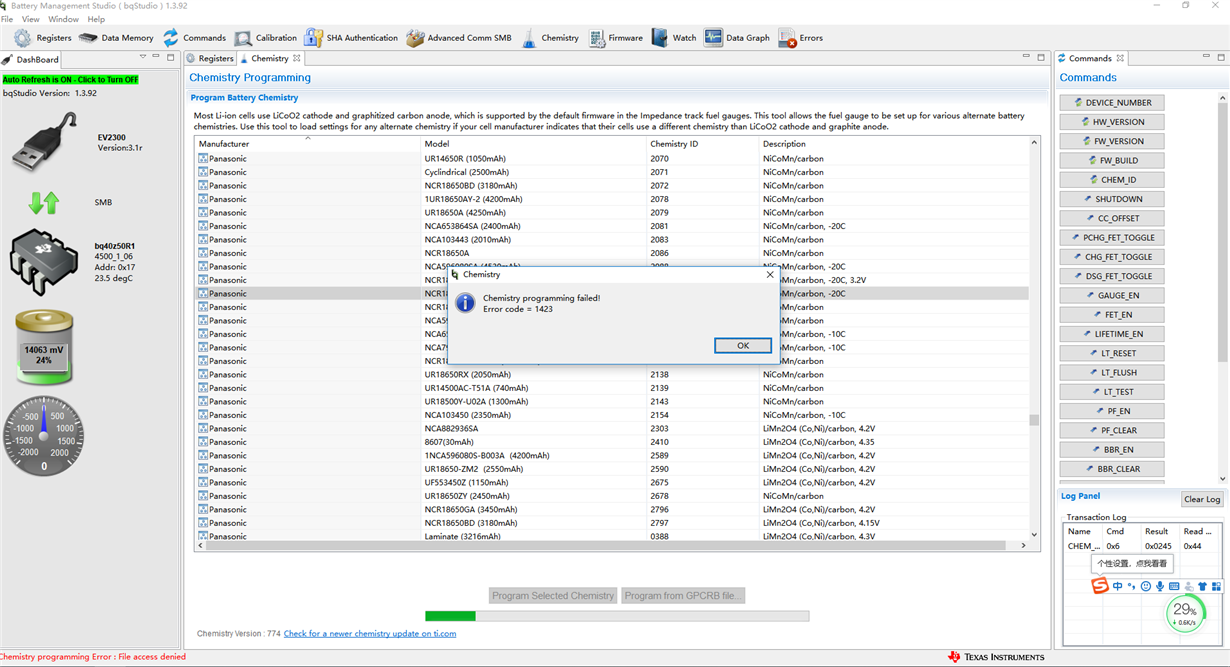Image resolution: width=1230 pixels, height=667 pixels.
Task: Click Program from GPCRB file button
Action: point(683,596)
